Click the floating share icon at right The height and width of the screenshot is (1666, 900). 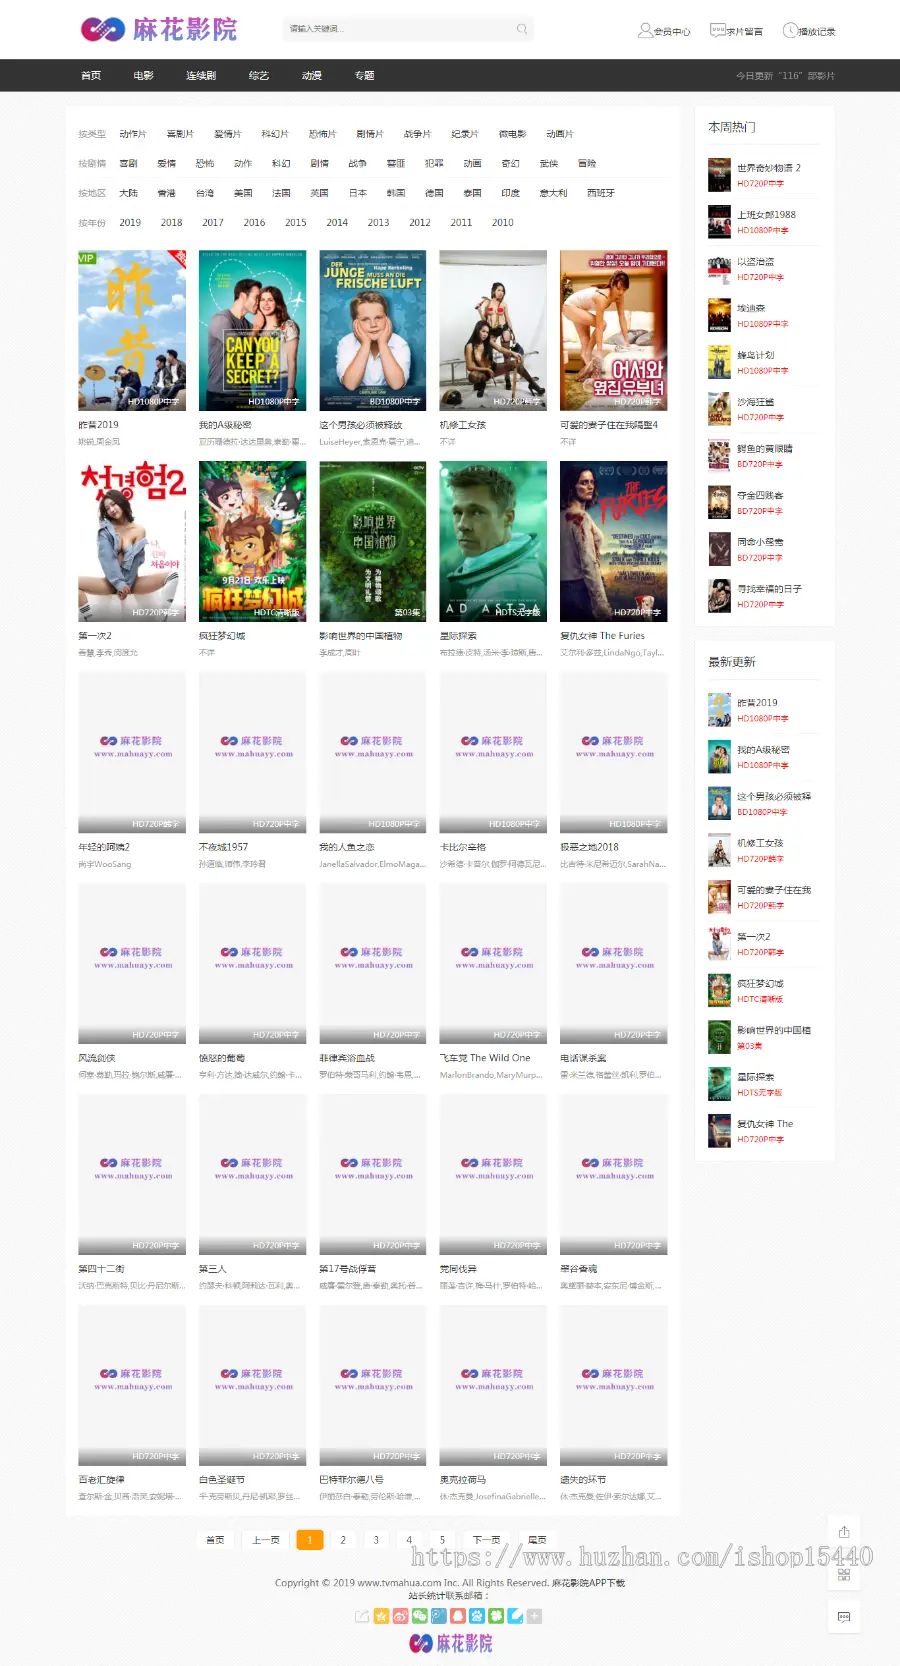(x=844, y=1531)
